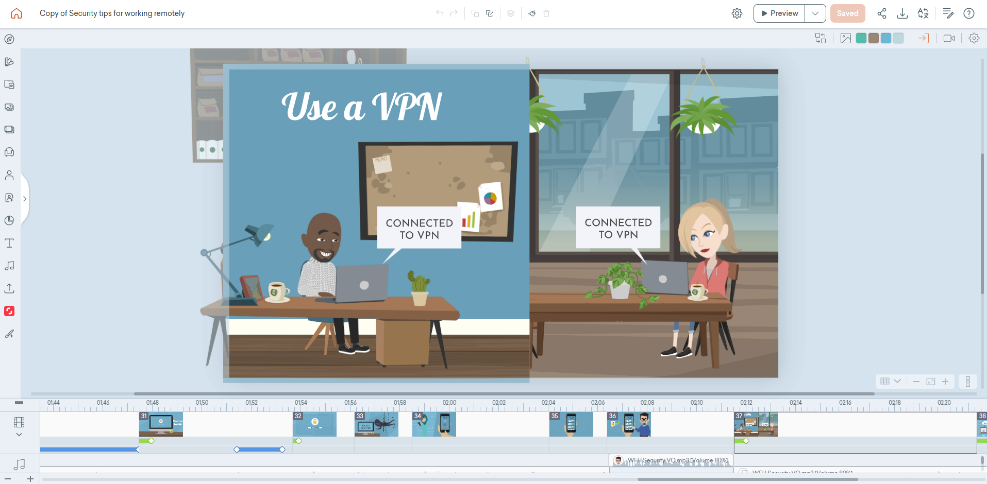Image resolution: width=987 pixels, height=484 pixels.
Task: Select the teal green color swatch
Action: pos(861,38)
